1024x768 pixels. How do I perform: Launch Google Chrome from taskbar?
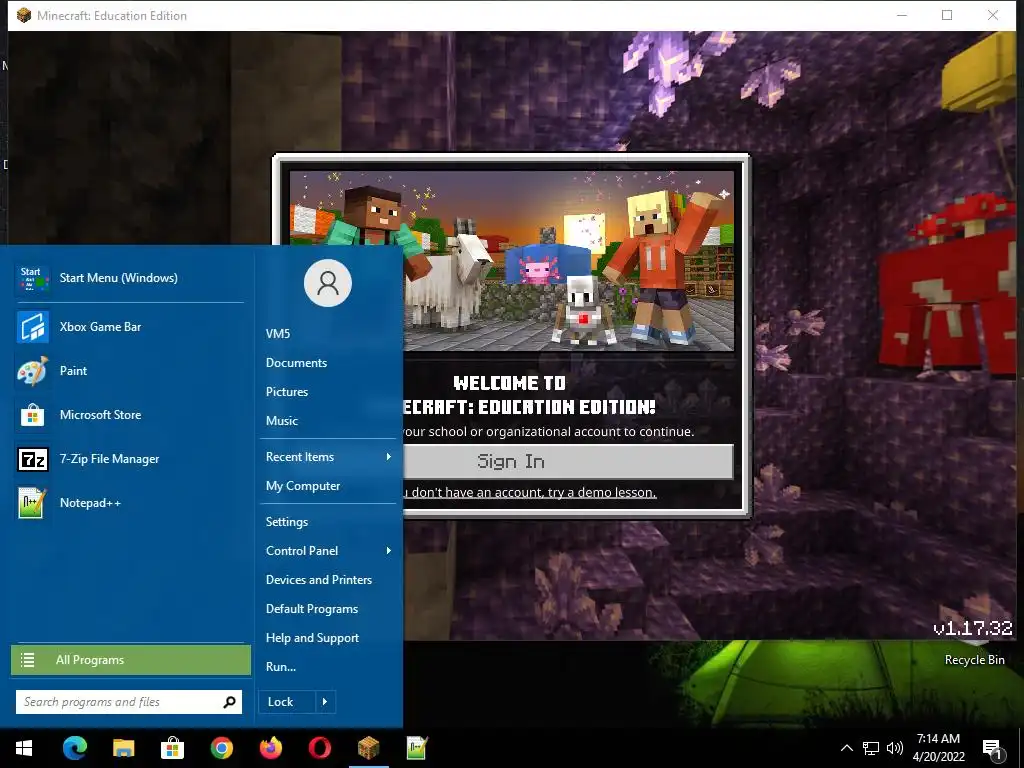pyautogui.click(x=221, y=748)
